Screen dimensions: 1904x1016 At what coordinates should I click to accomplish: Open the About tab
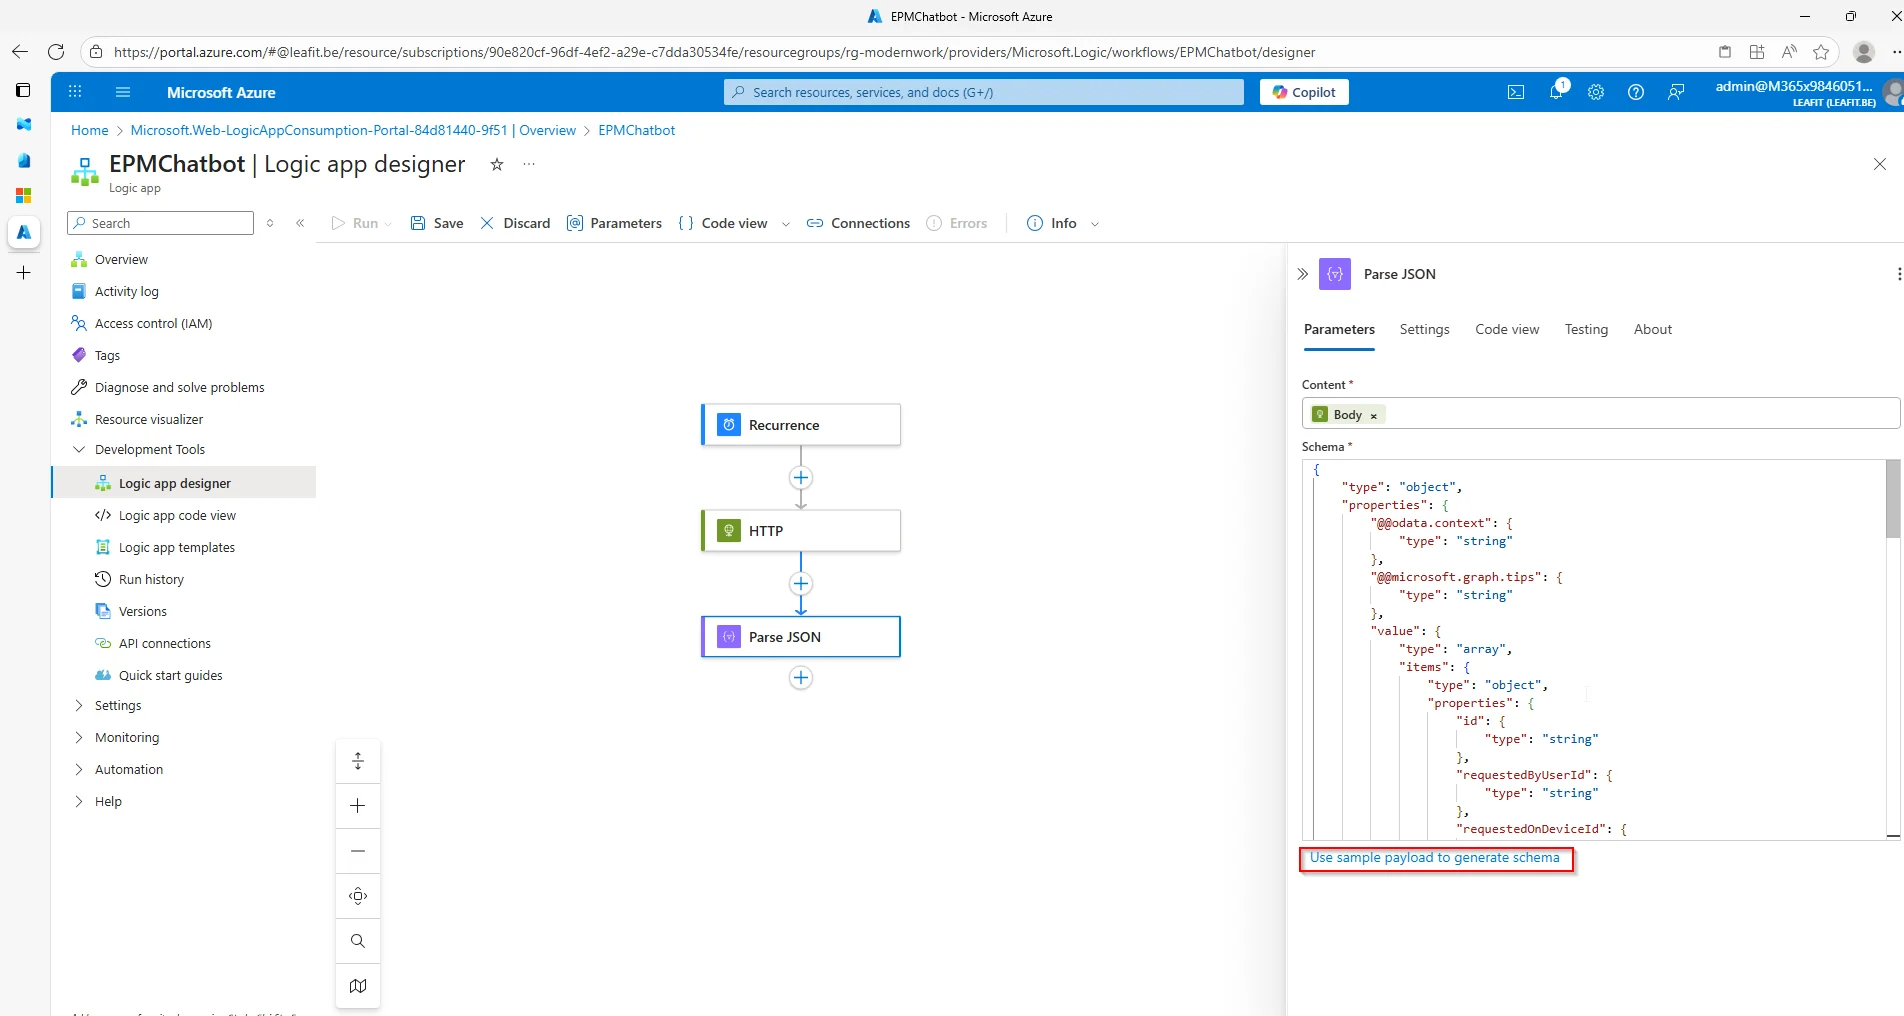tap(1652, 330)
